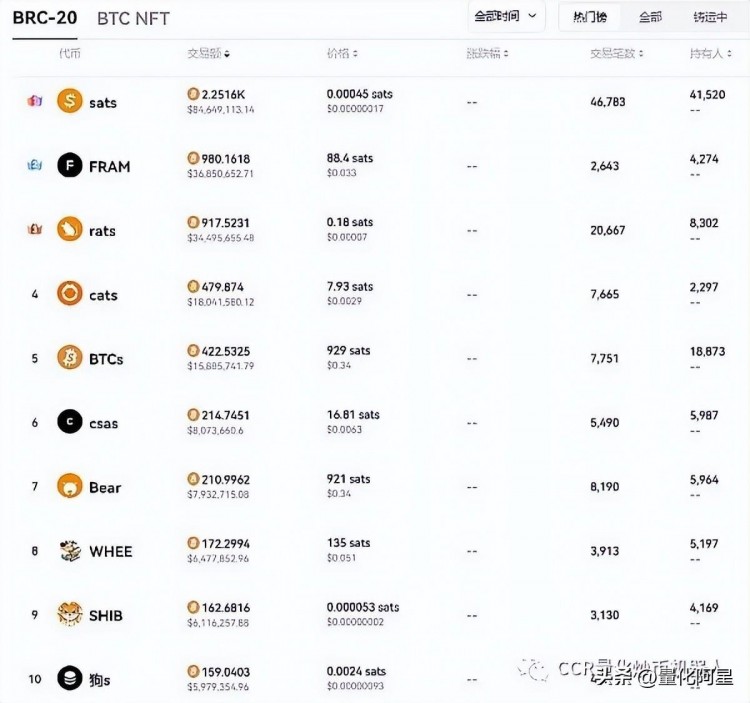This screenshot has width=750, height=703.
Task: Sort by 交易额 column arrow
Action: click(x=227, y=54)
